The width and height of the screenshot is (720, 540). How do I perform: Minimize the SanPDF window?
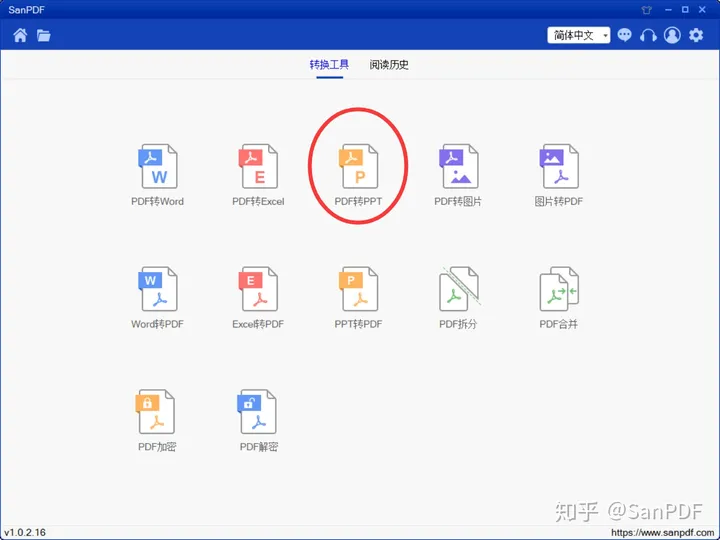point(668,10)
